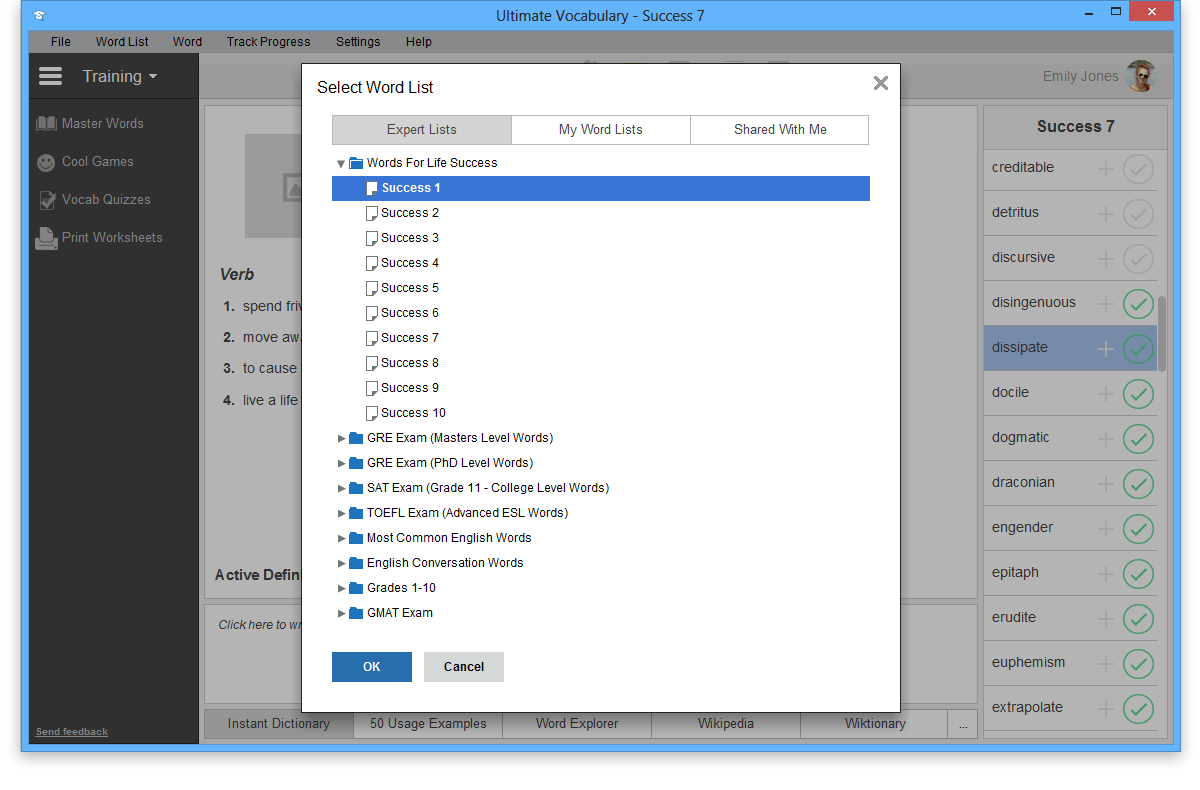Click the plus icon next to extrapolate

1106,709
